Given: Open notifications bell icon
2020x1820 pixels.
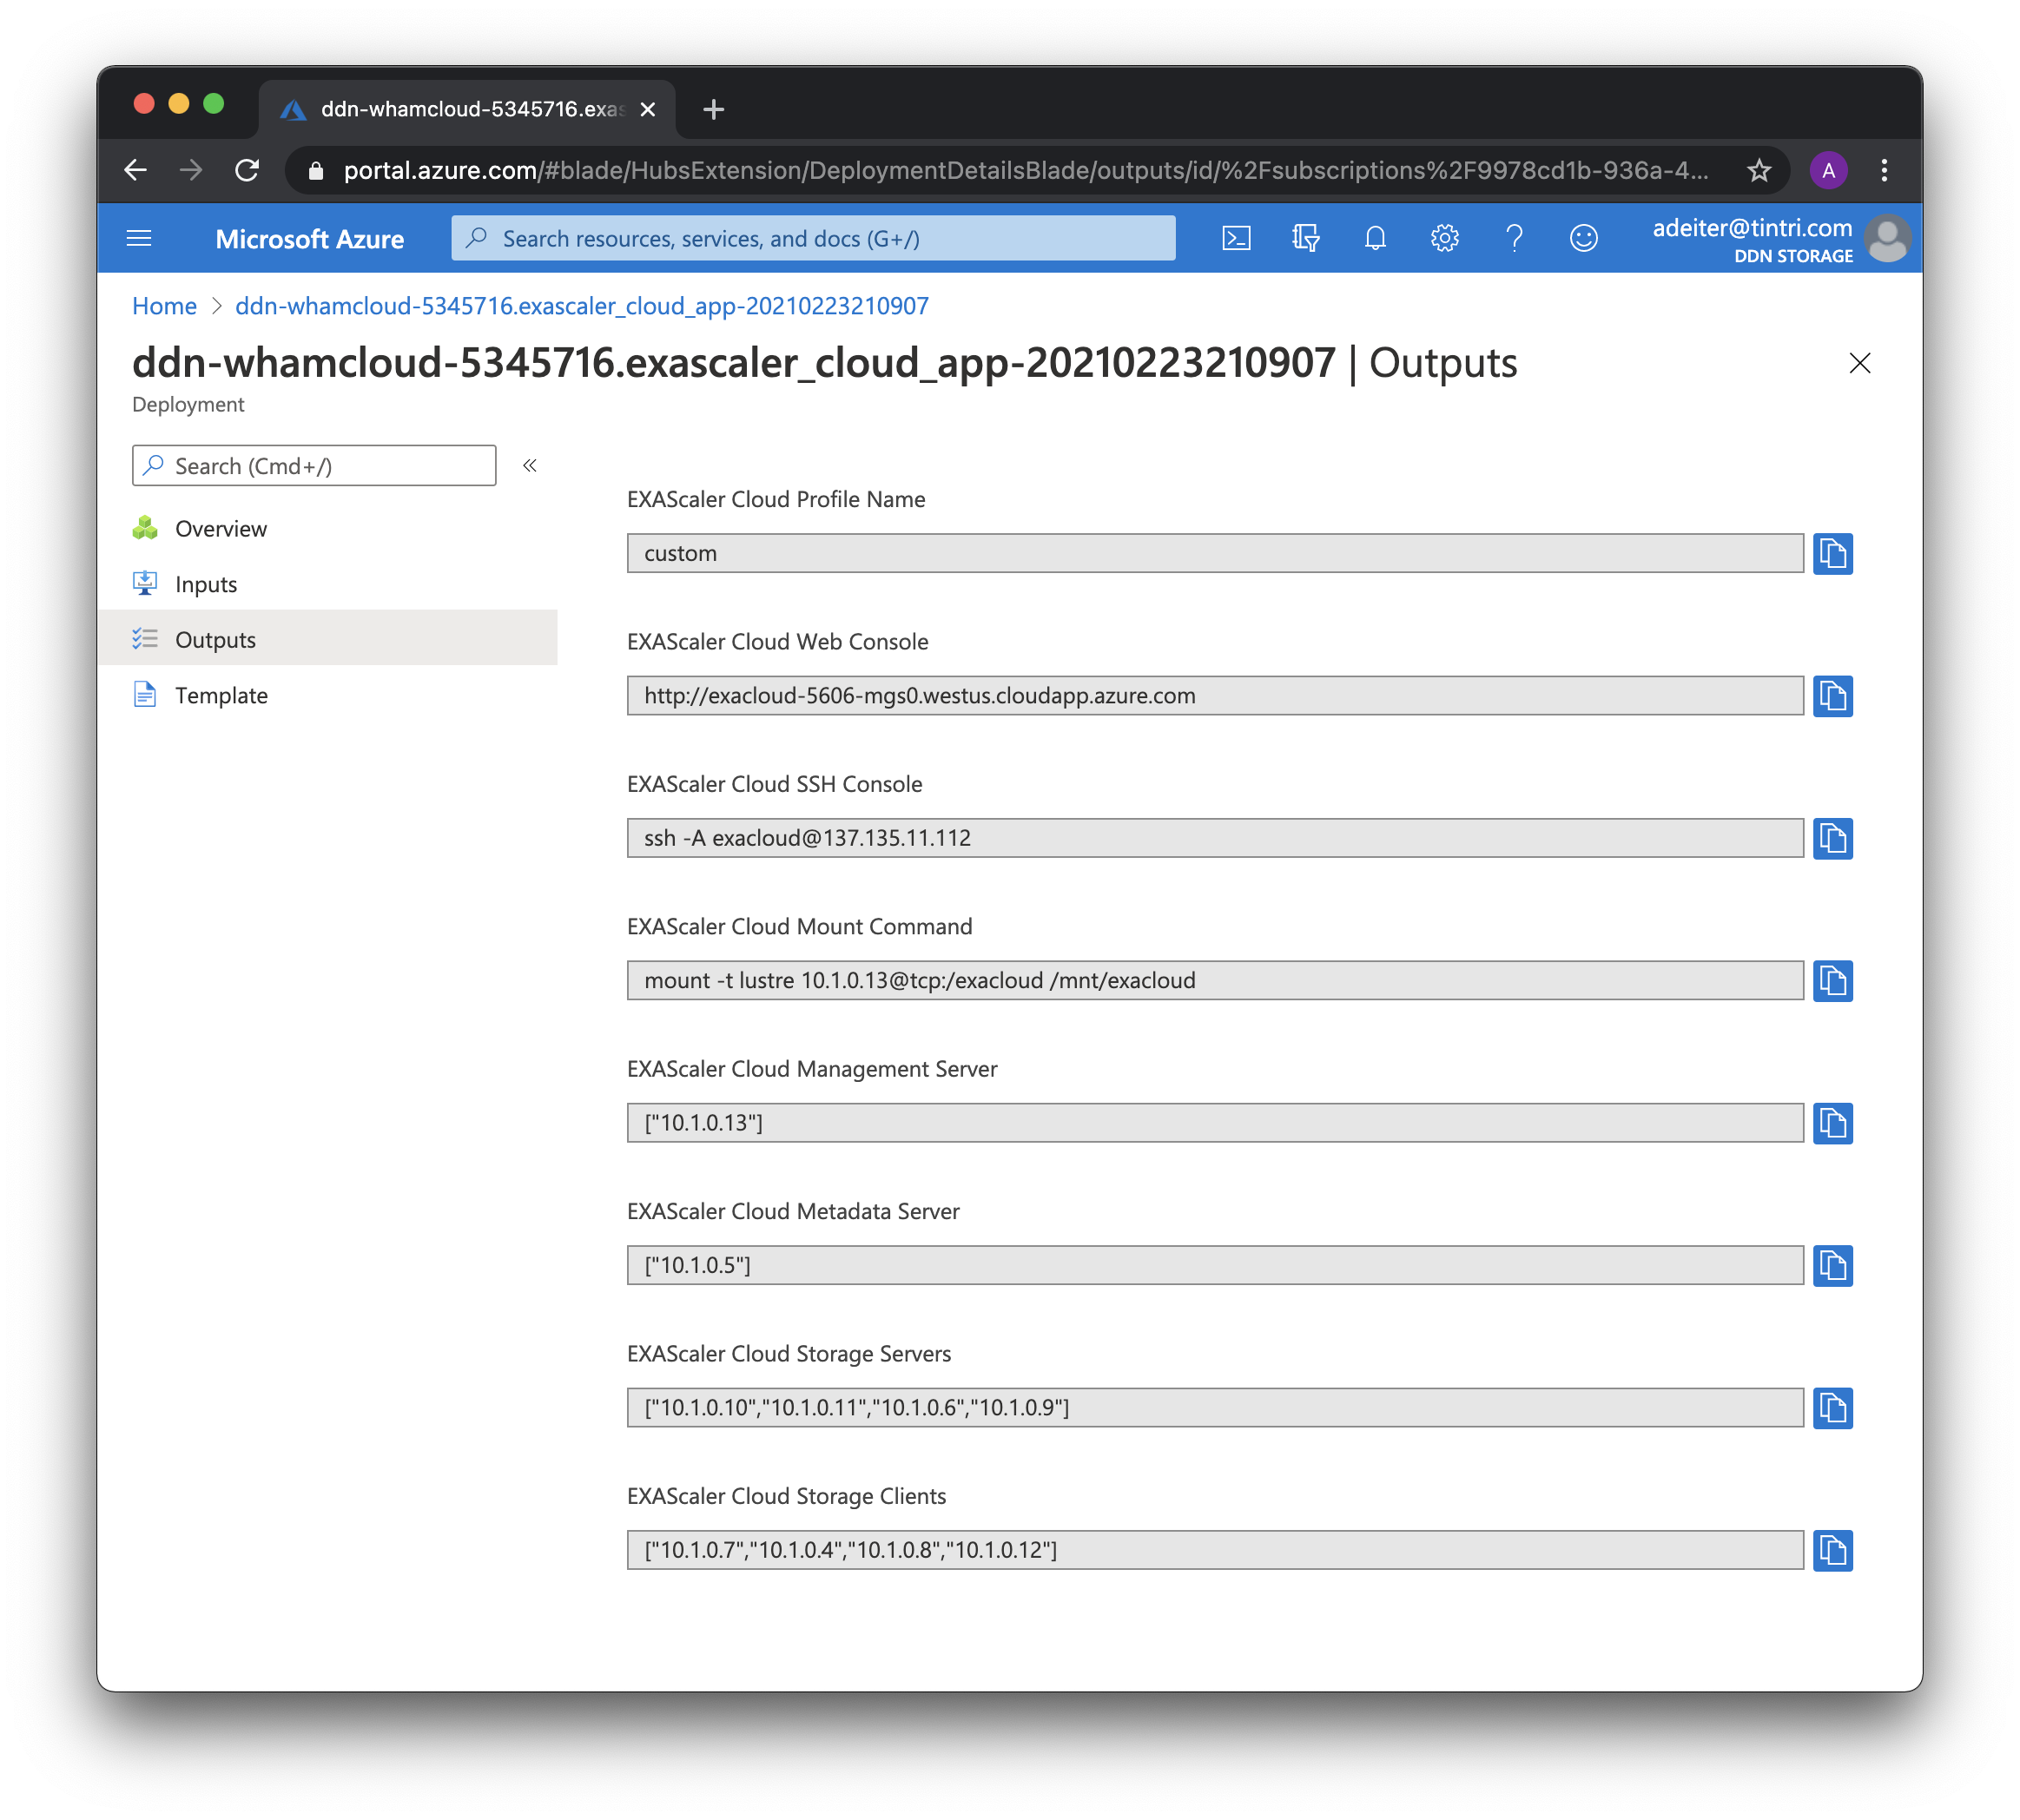Looking at the screenshot, I should [1375, 238].
